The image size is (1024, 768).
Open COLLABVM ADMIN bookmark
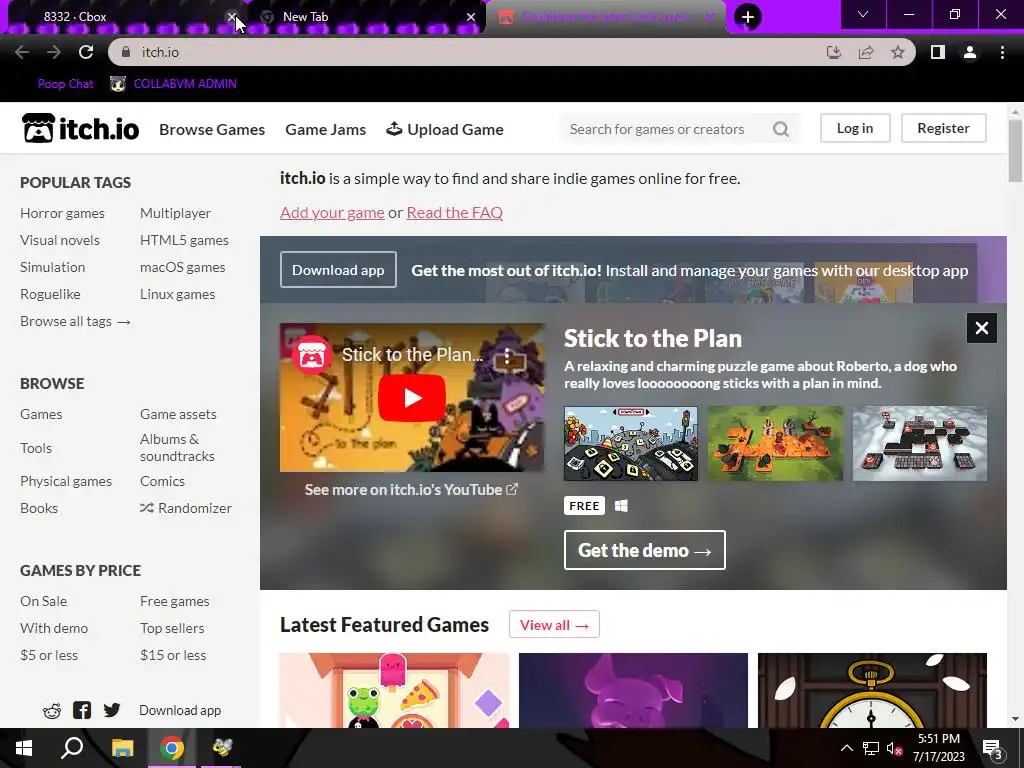click(x=173, y=84)
